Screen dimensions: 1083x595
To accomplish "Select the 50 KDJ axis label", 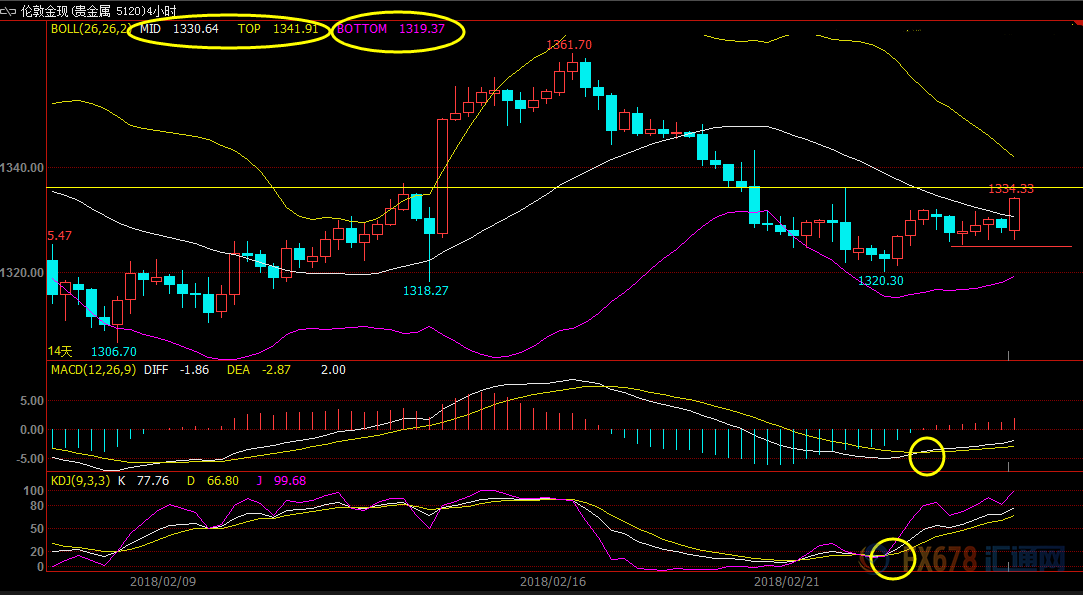I will click(37, 529).
